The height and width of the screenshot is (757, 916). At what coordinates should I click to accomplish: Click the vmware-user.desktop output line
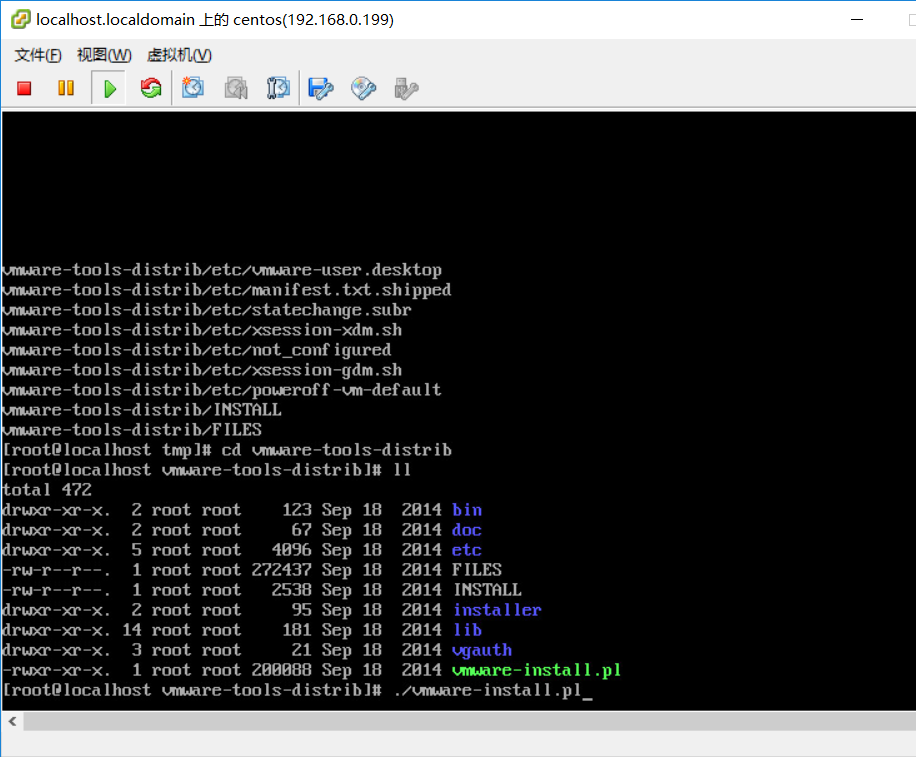(222, 270)
